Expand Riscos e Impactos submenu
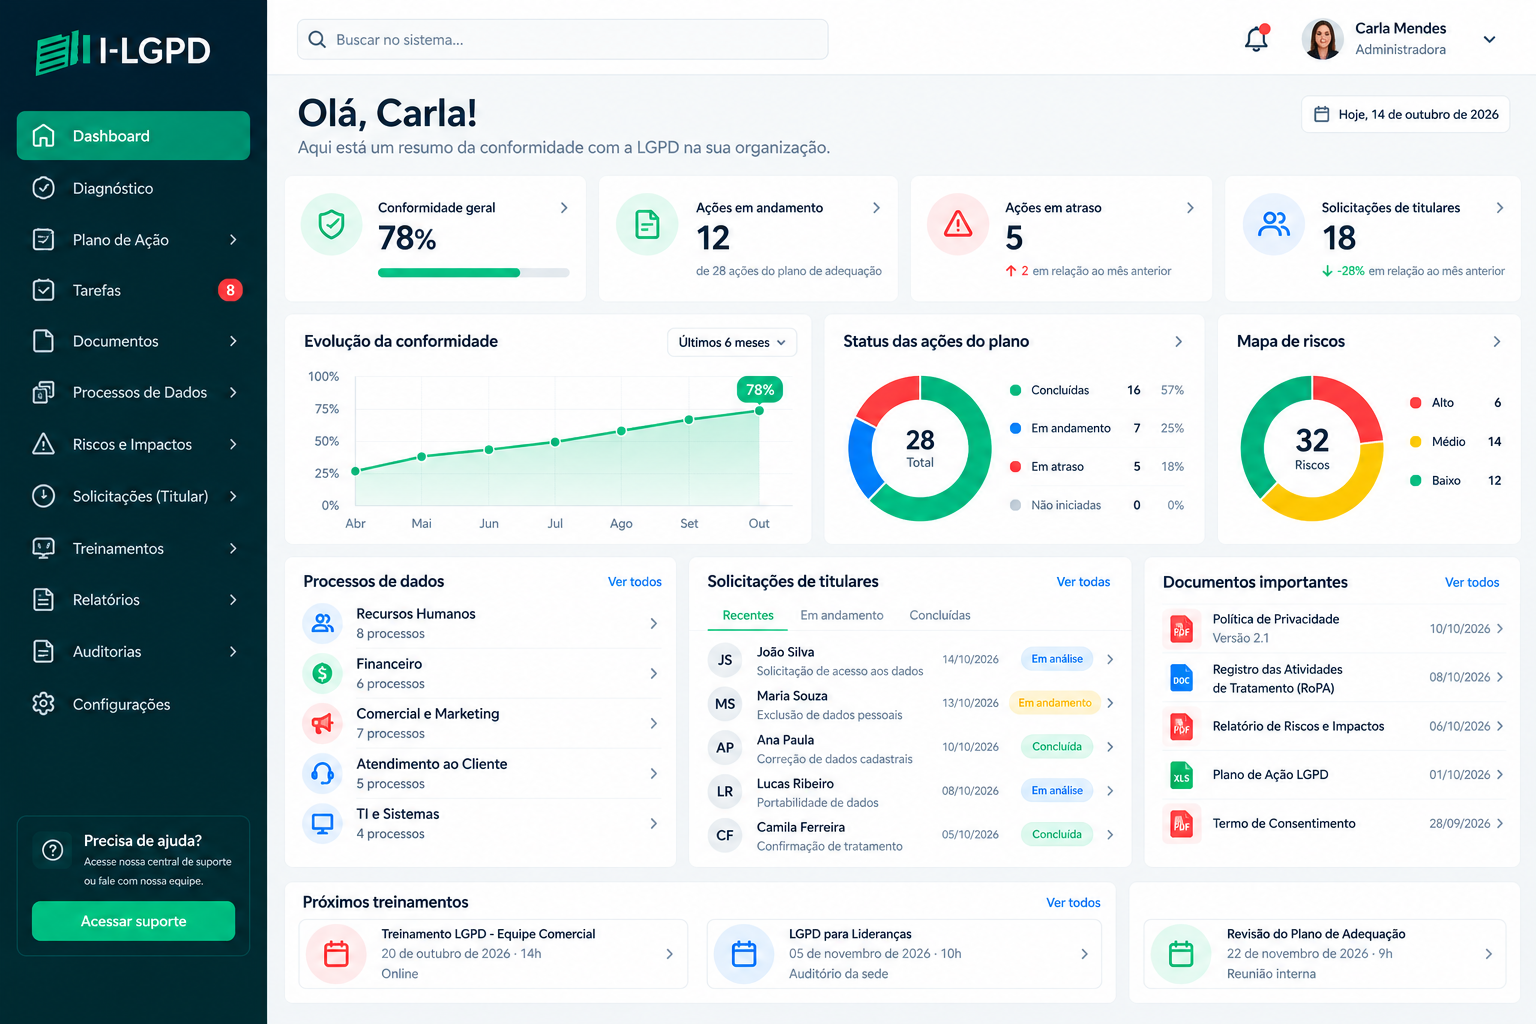 pyautogui.click(x=233, y=444)
